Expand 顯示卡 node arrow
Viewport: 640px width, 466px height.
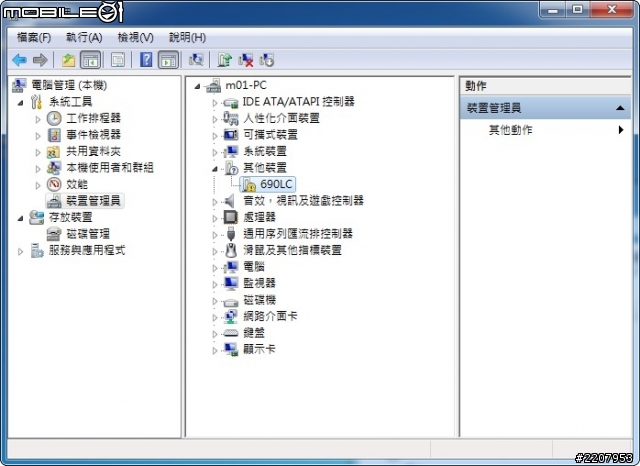[215, 350]
